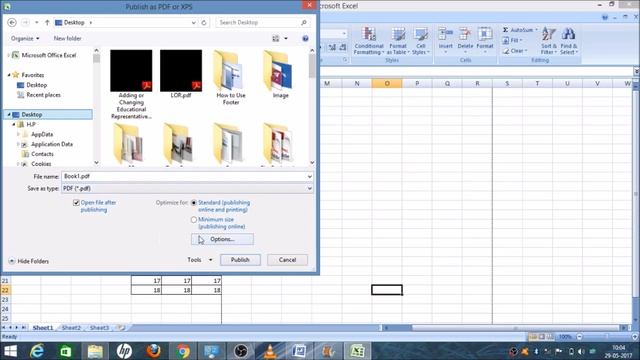The image size is (640, 360).
Task: Click the Options... button
Action: pyautogui.click(x=222, y=239)
